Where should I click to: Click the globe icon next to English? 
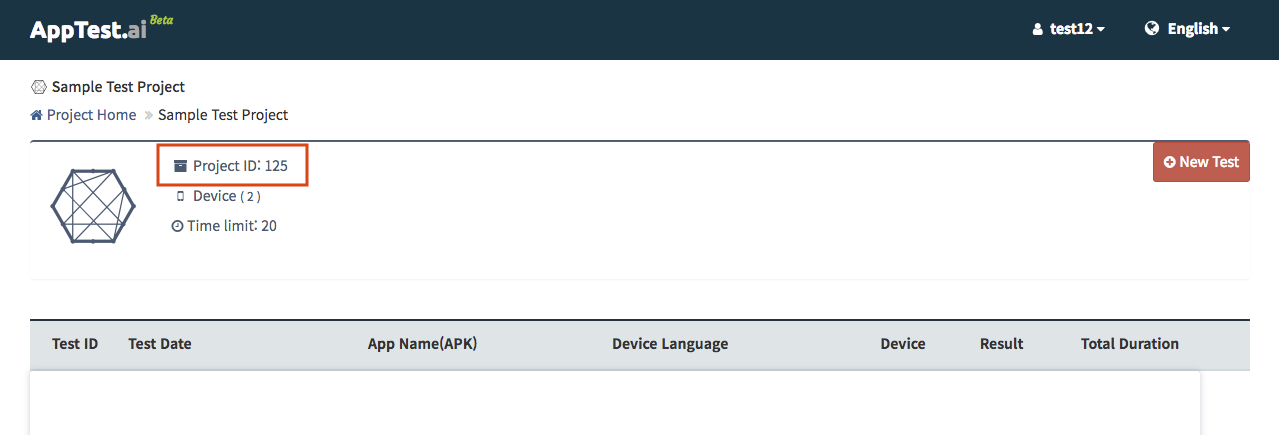point(1152,29)
